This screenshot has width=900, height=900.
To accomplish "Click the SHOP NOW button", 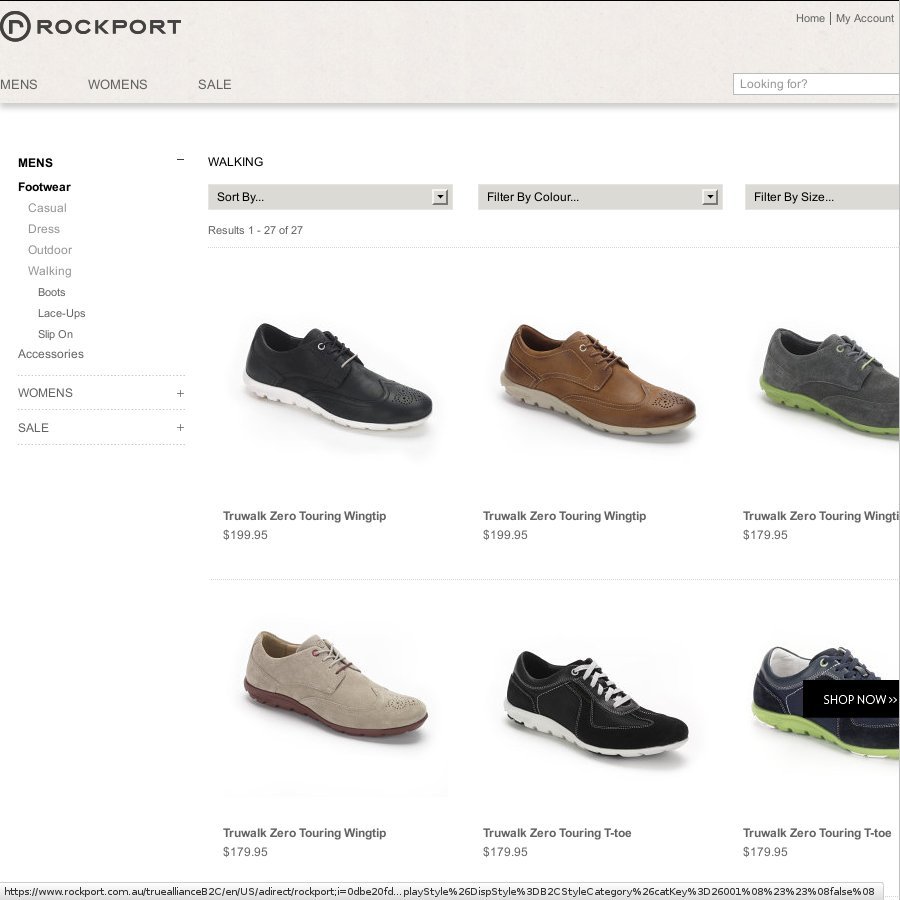I will pyautogui.click(x=851, y=699).
